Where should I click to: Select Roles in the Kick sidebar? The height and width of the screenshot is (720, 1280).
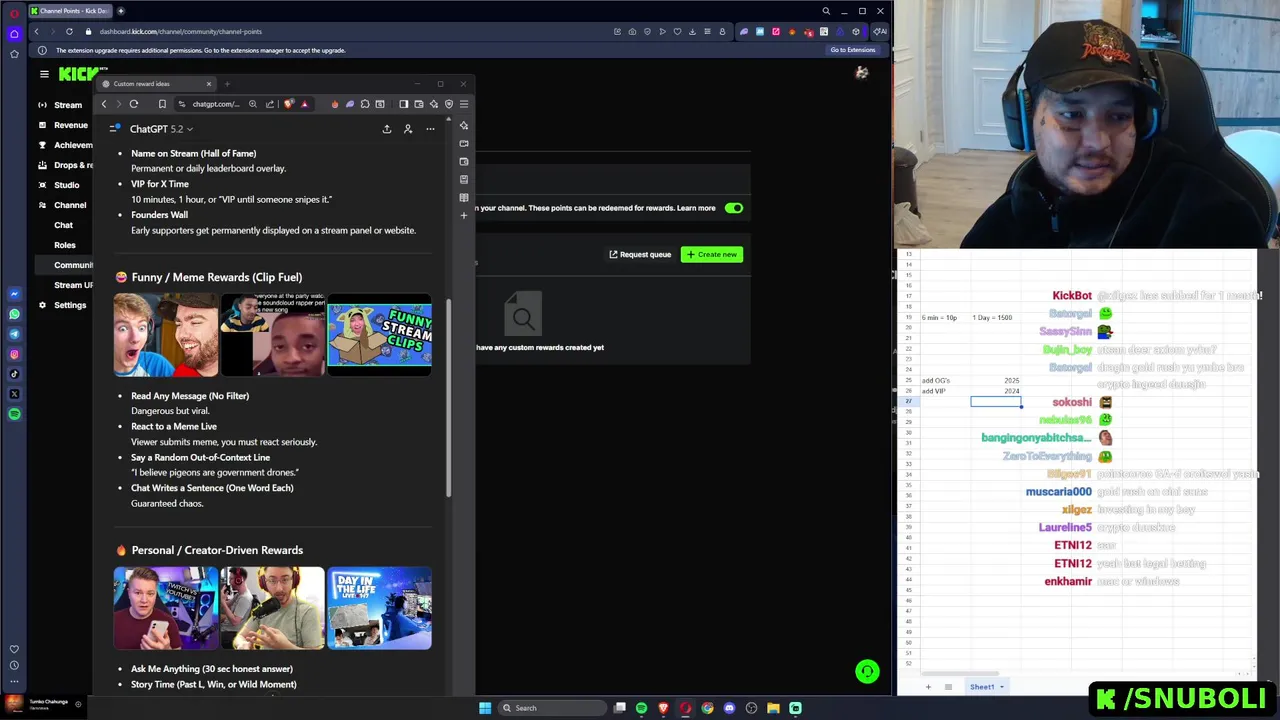click(65, 245)
